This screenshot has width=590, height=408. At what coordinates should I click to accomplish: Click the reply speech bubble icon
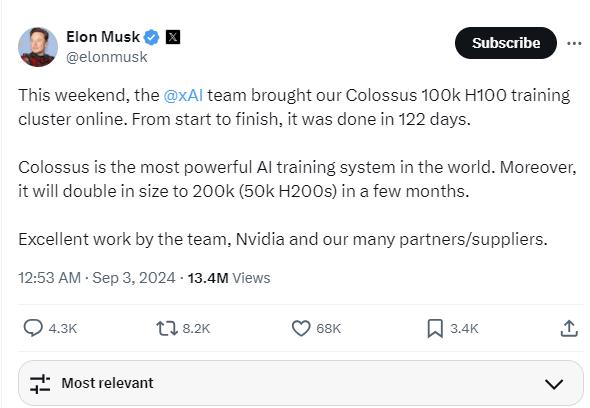(33, 328)
